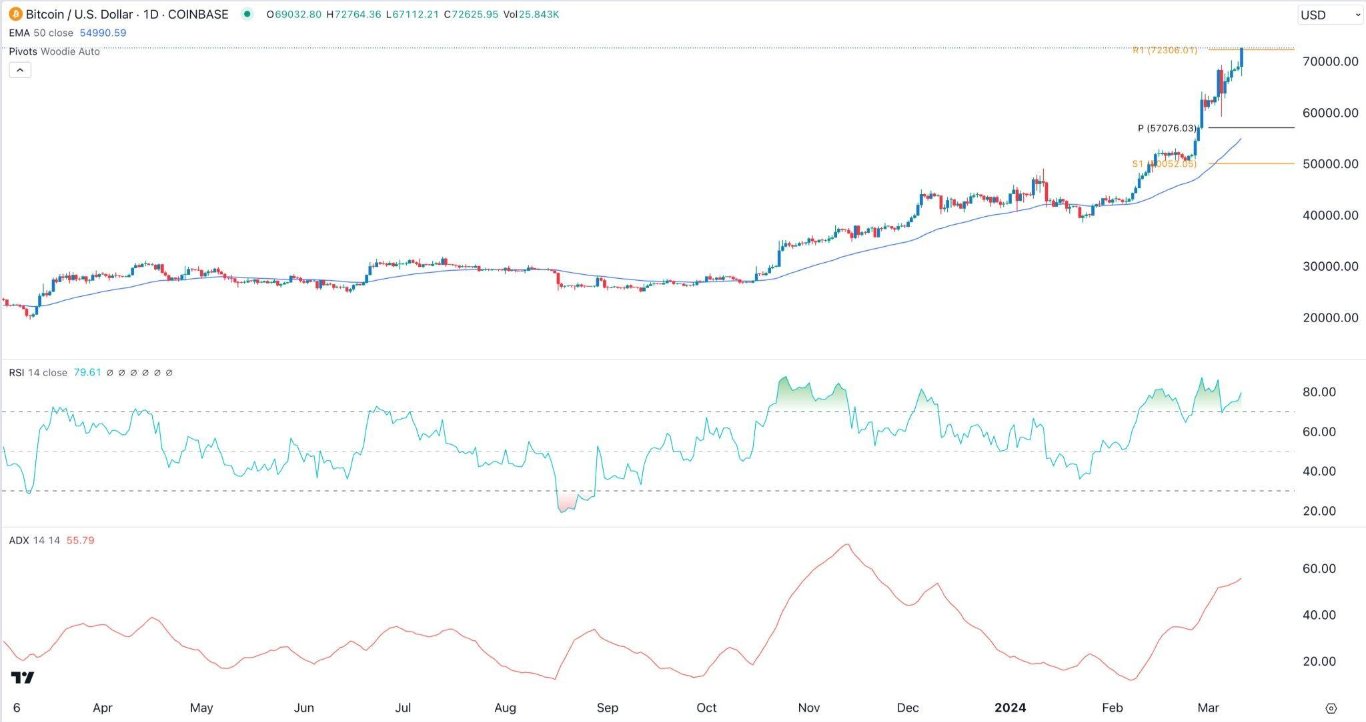Click the RSI axis 60.00 label

(x=1321, y=432)
